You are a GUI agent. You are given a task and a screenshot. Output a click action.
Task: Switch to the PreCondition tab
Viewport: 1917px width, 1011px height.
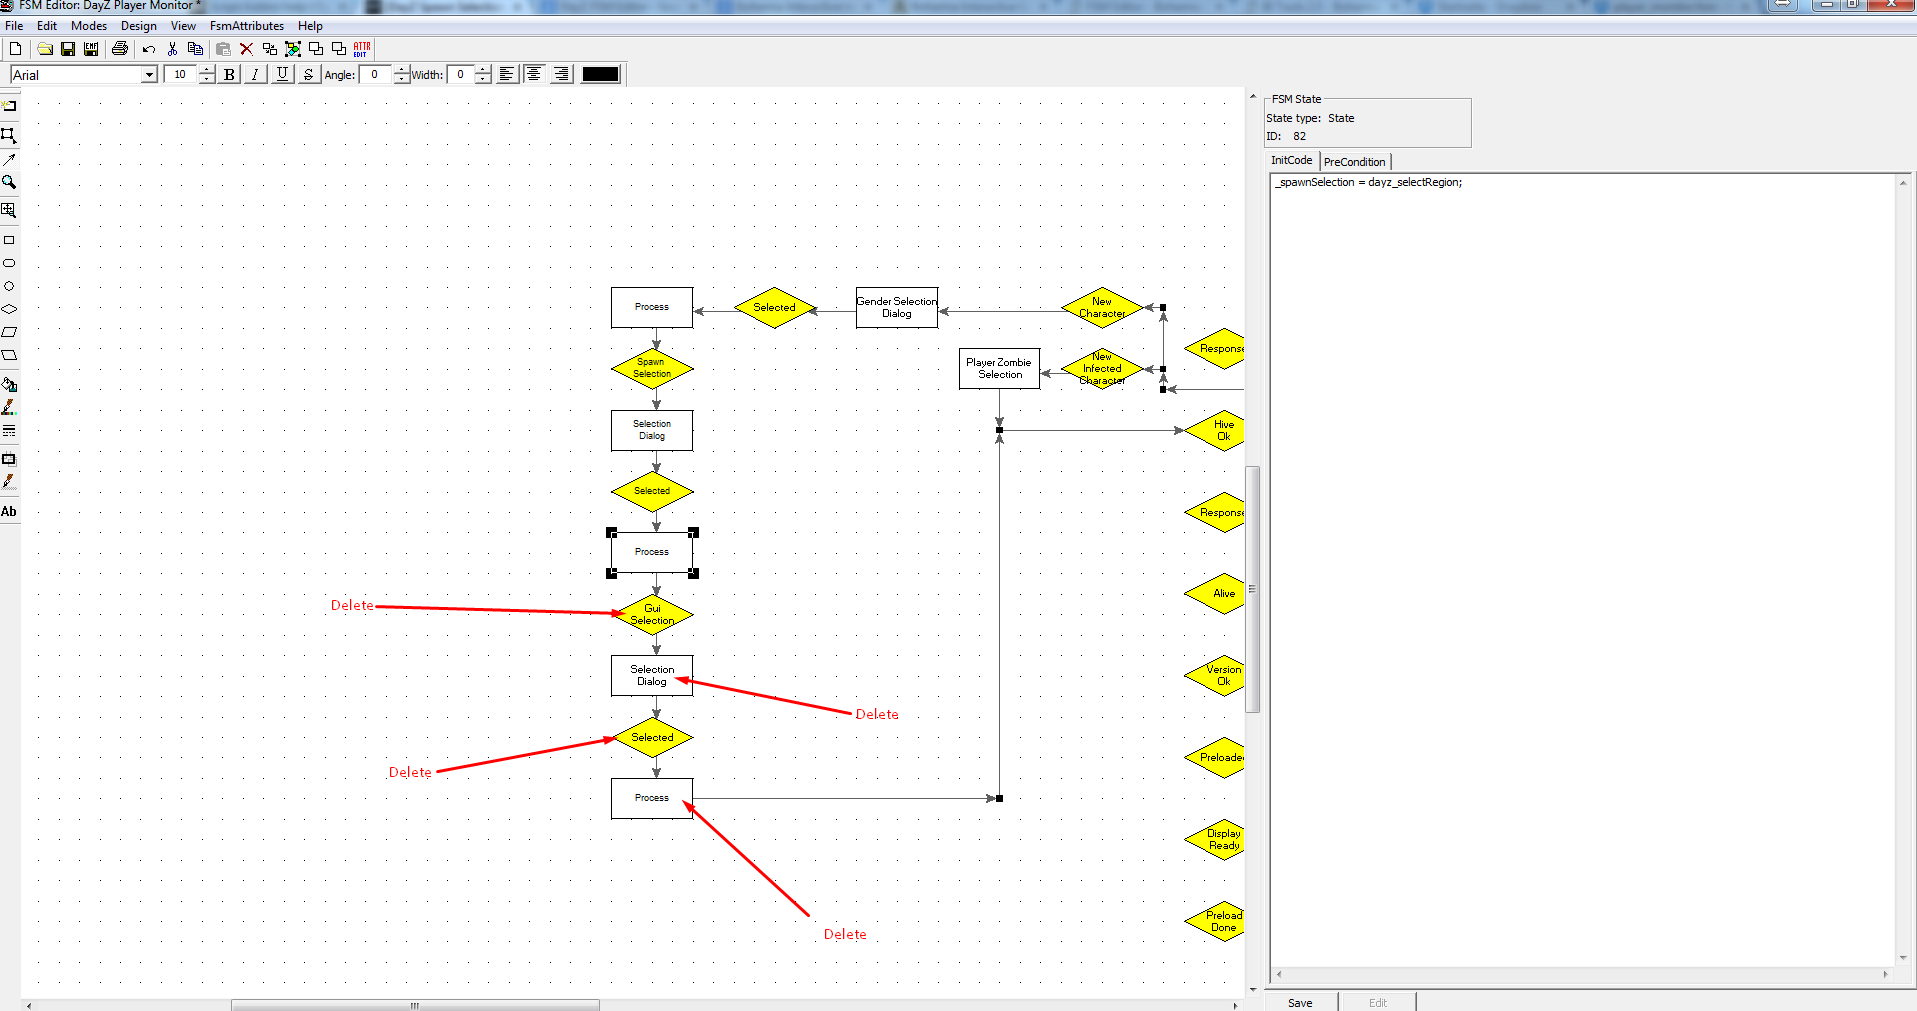click(1354, 162)
